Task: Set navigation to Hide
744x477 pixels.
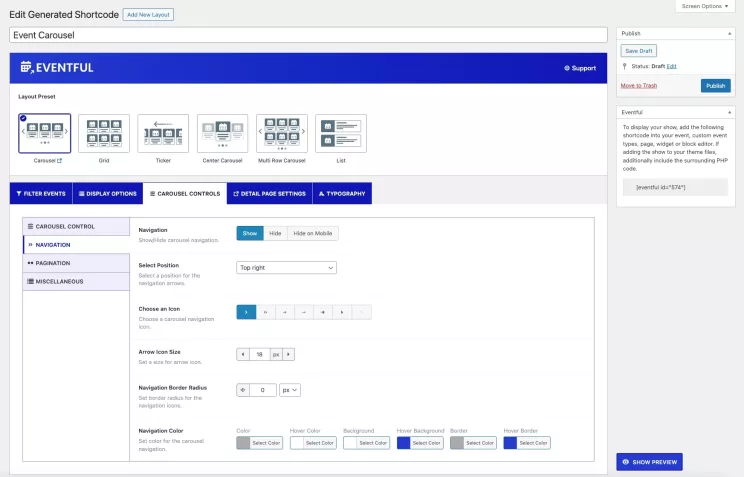Action: 275,233
